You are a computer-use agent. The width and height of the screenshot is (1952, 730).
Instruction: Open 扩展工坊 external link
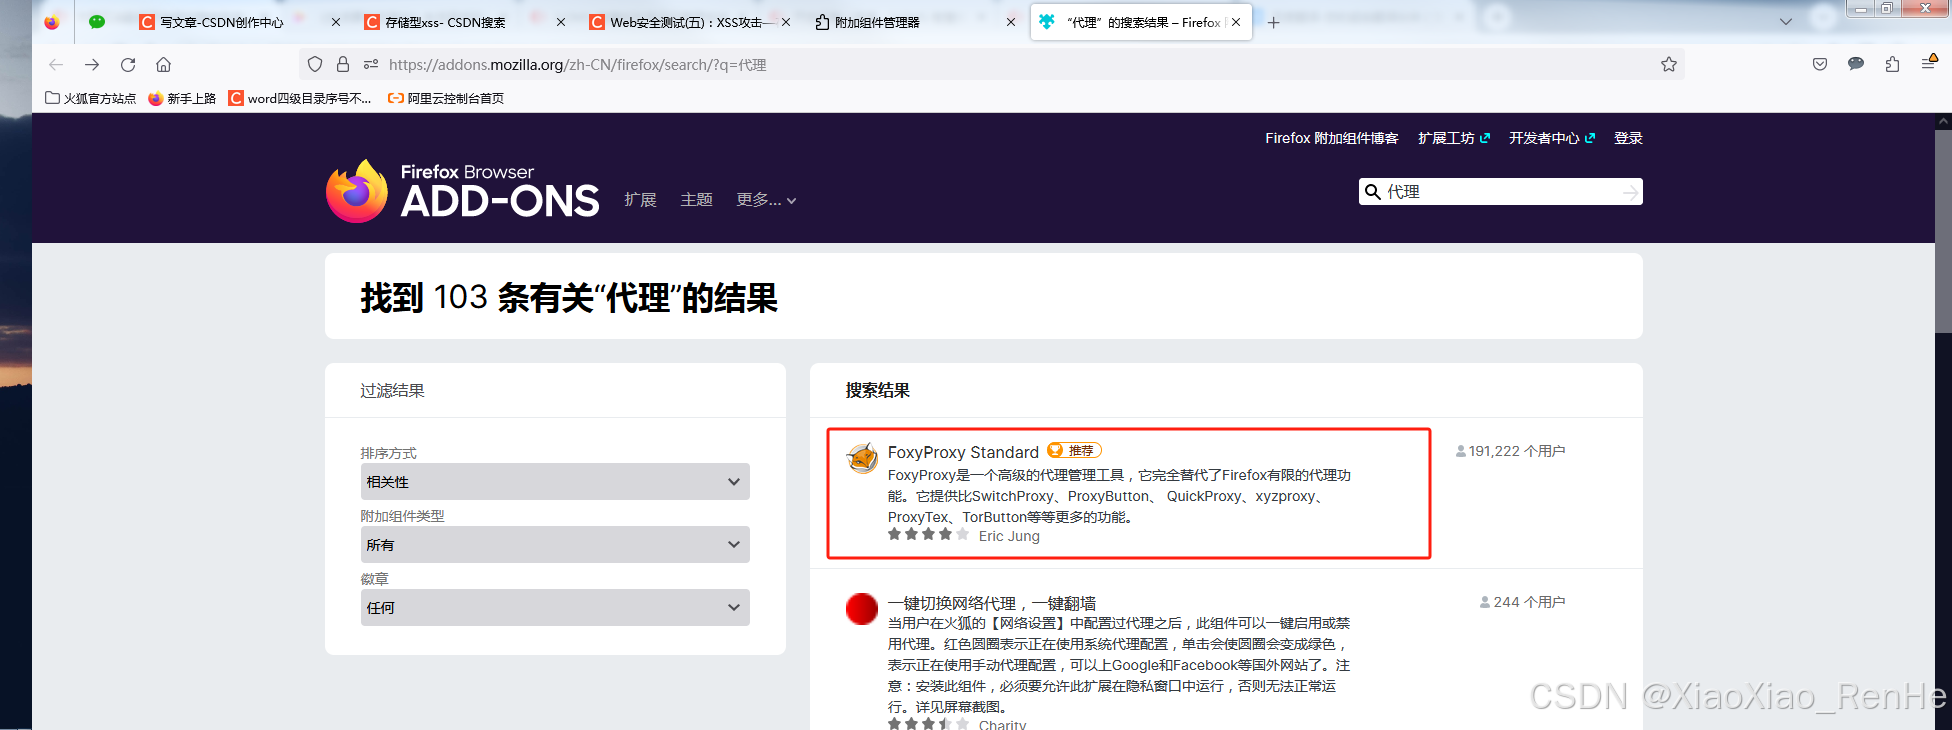[1453, 138]
